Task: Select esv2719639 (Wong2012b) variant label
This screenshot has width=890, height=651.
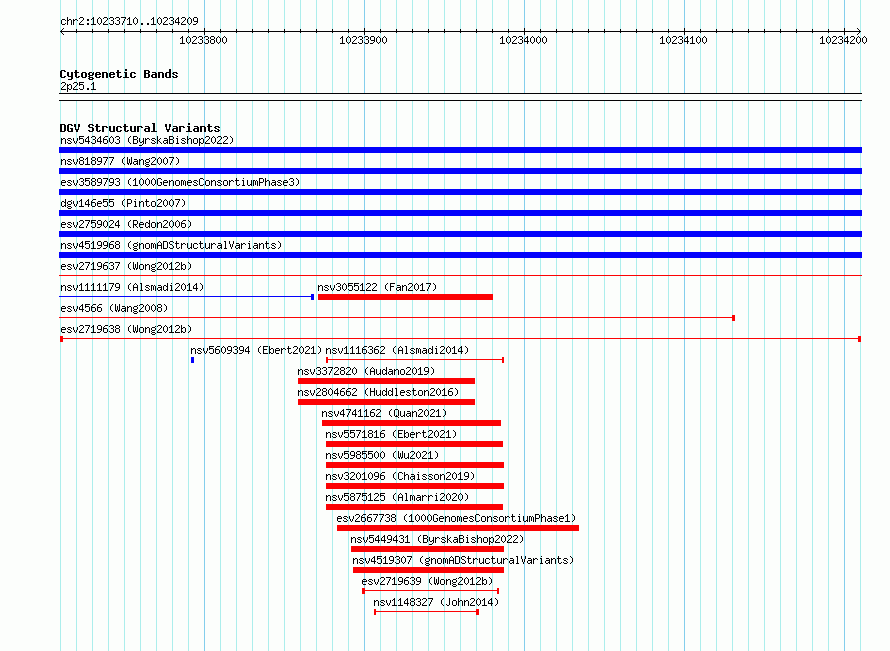Action: coord(427,581)
